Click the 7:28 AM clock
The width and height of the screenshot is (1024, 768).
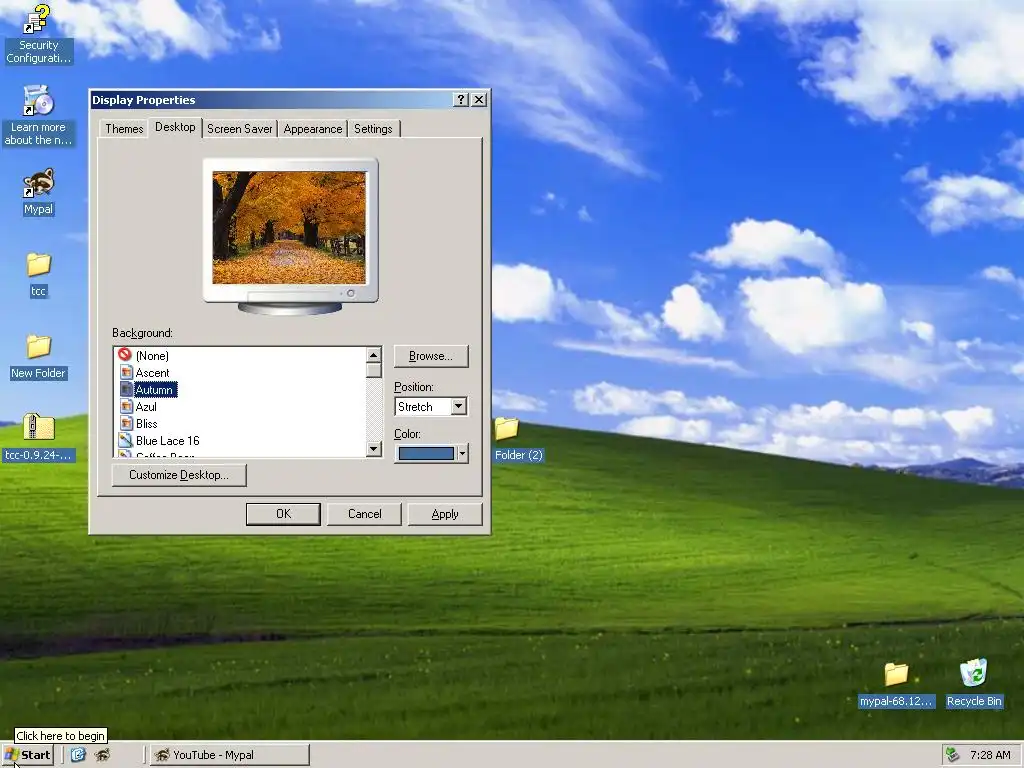pos(990,755)
